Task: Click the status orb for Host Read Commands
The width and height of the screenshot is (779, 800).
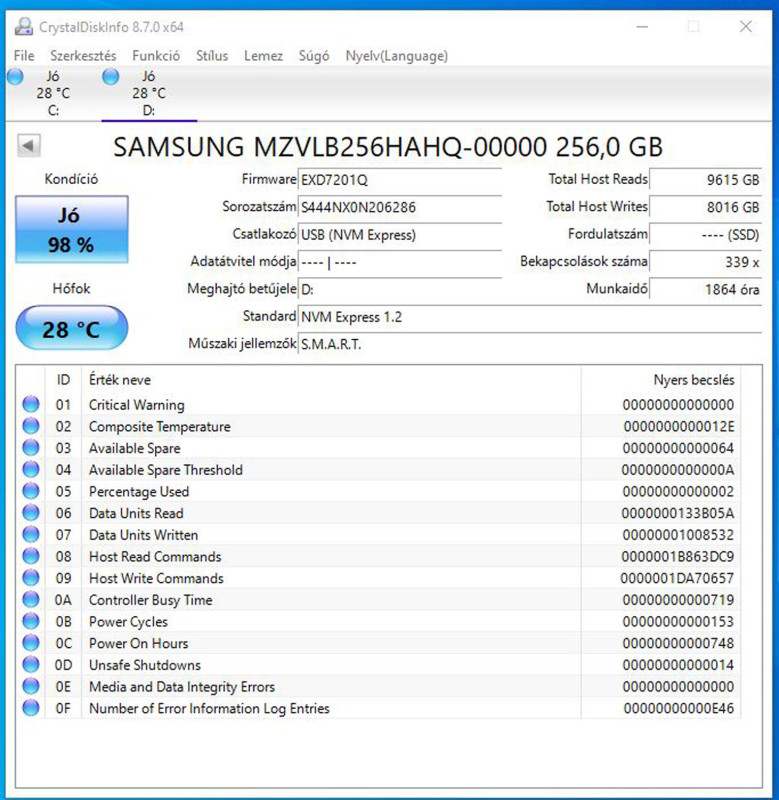Action: click(31, 556)
